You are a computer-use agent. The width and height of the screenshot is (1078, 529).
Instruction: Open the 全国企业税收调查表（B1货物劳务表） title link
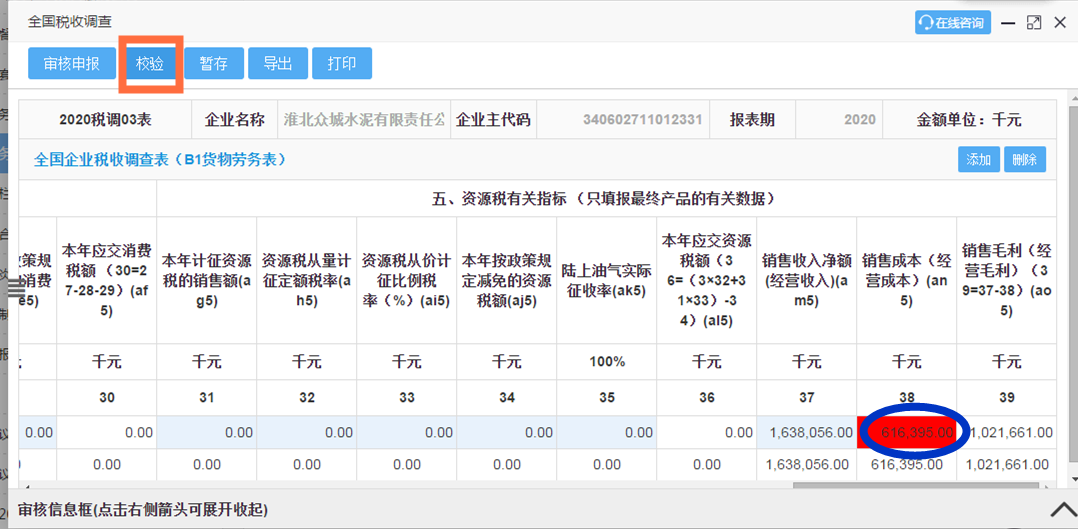pos(160,159)
